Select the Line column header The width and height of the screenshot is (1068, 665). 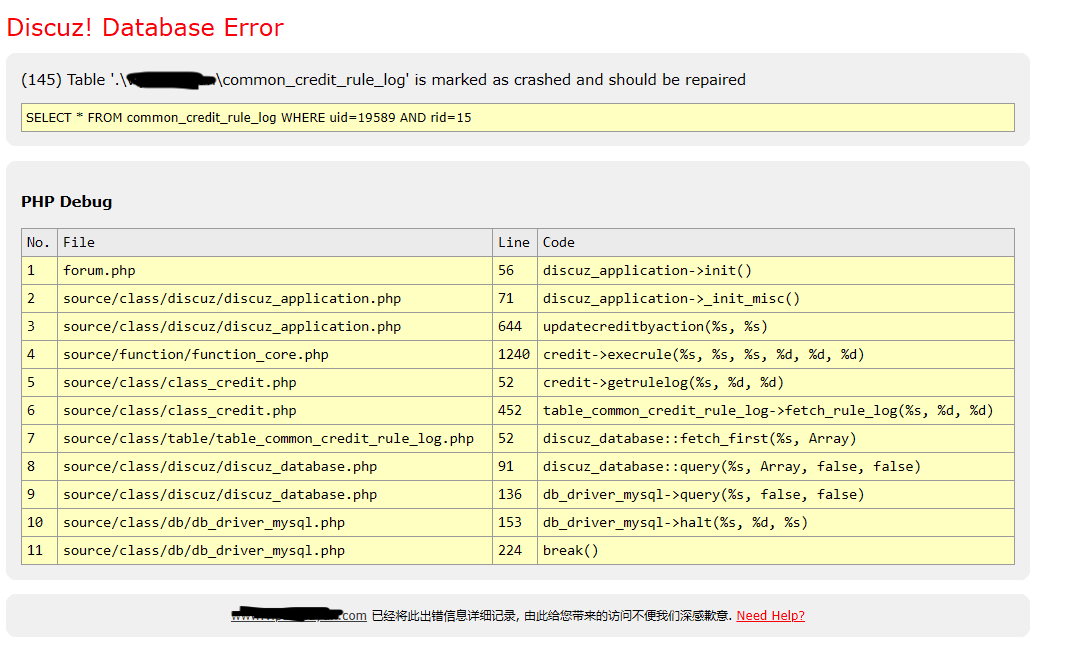tap(514, 243)
